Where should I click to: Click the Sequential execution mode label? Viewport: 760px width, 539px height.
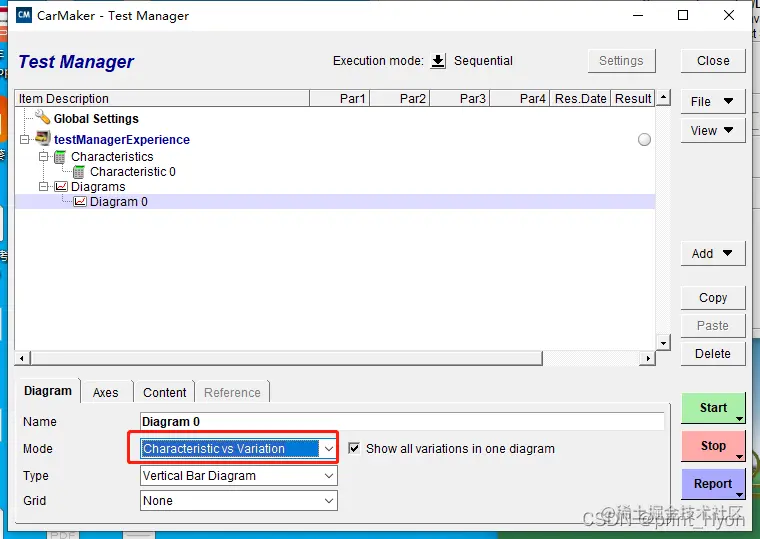click(483, 61)
